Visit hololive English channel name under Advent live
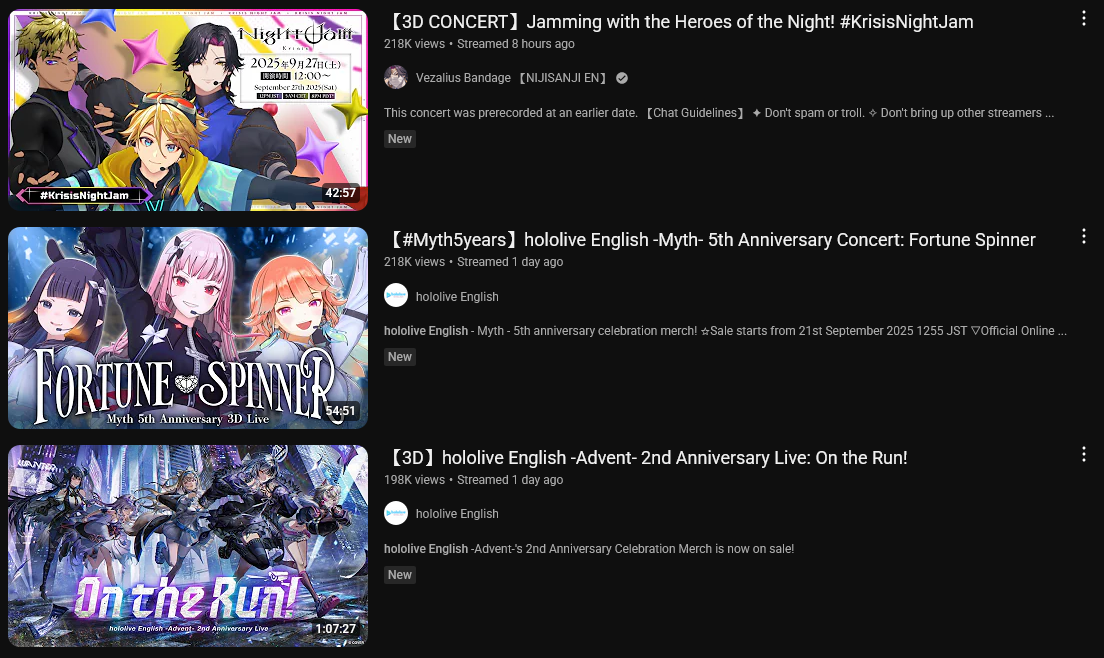Viewport: 1104px width, 658px height. 457,514
